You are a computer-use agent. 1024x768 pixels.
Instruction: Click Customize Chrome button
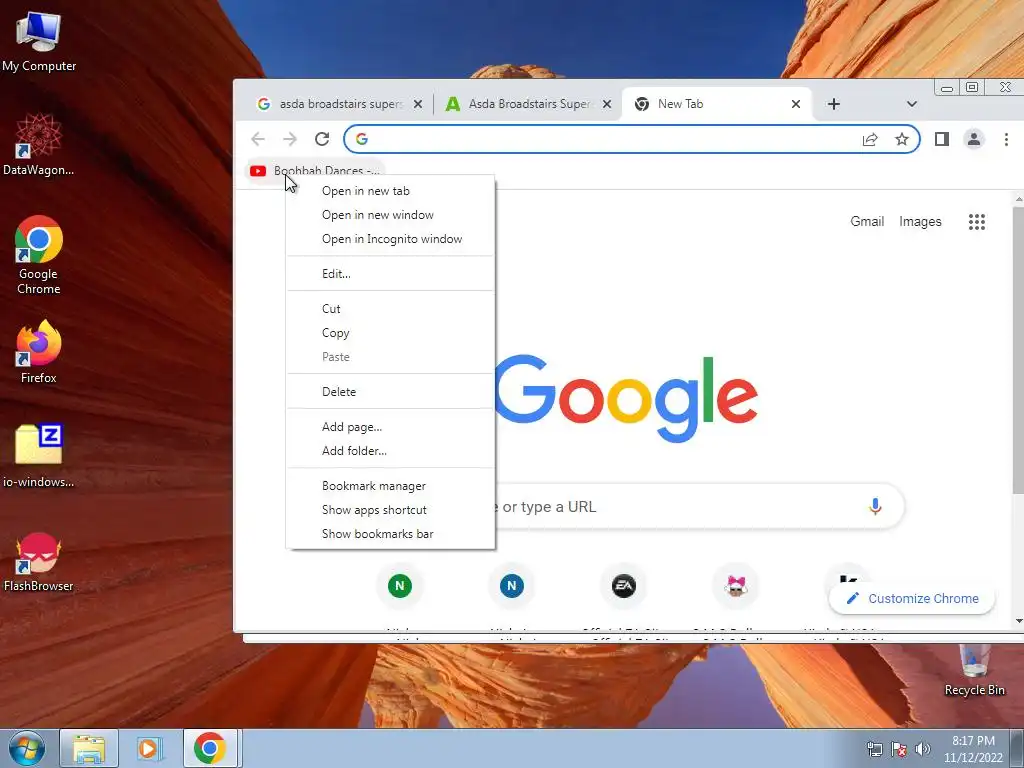coord(912,598)
